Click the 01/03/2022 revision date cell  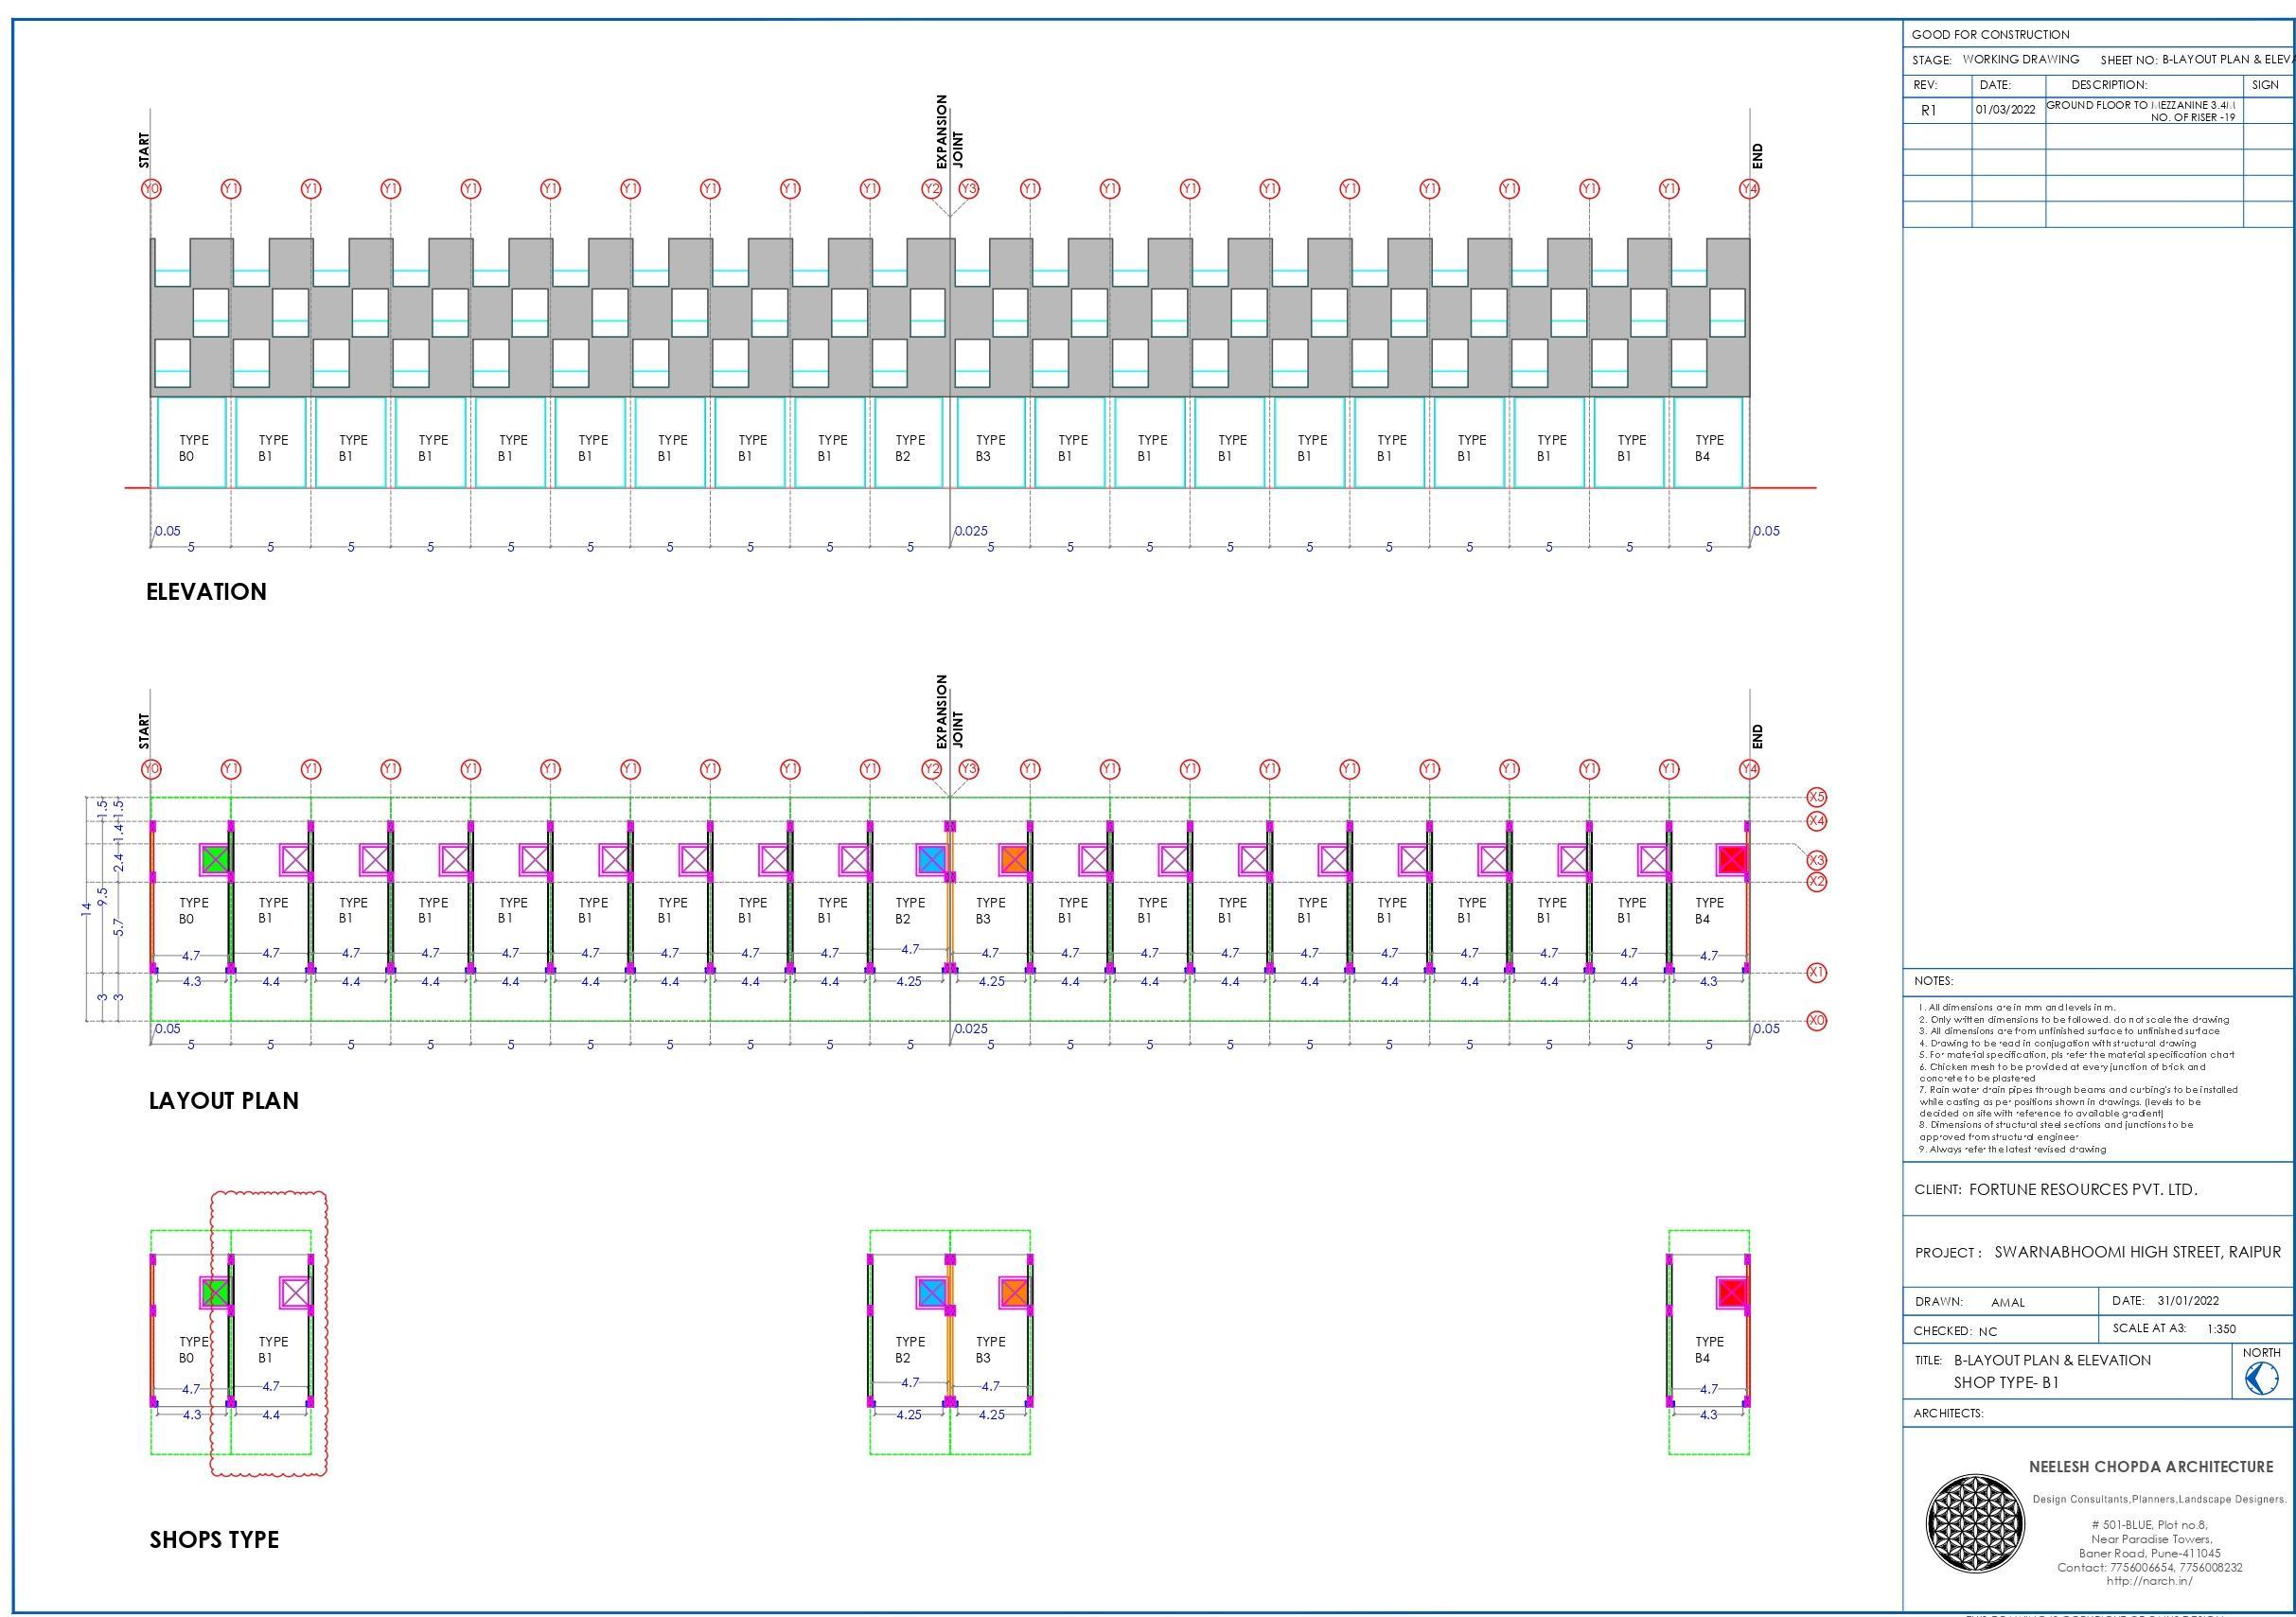click(x=2007, y=110)
